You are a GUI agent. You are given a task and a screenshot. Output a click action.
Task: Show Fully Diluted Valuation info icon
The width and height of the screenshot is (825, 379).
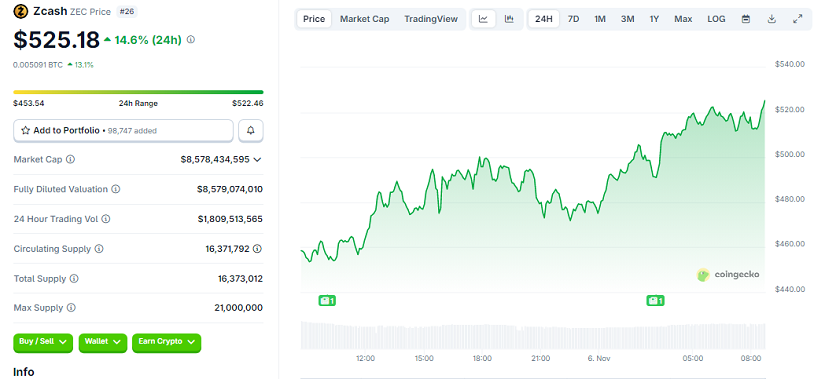pos(116,189)
